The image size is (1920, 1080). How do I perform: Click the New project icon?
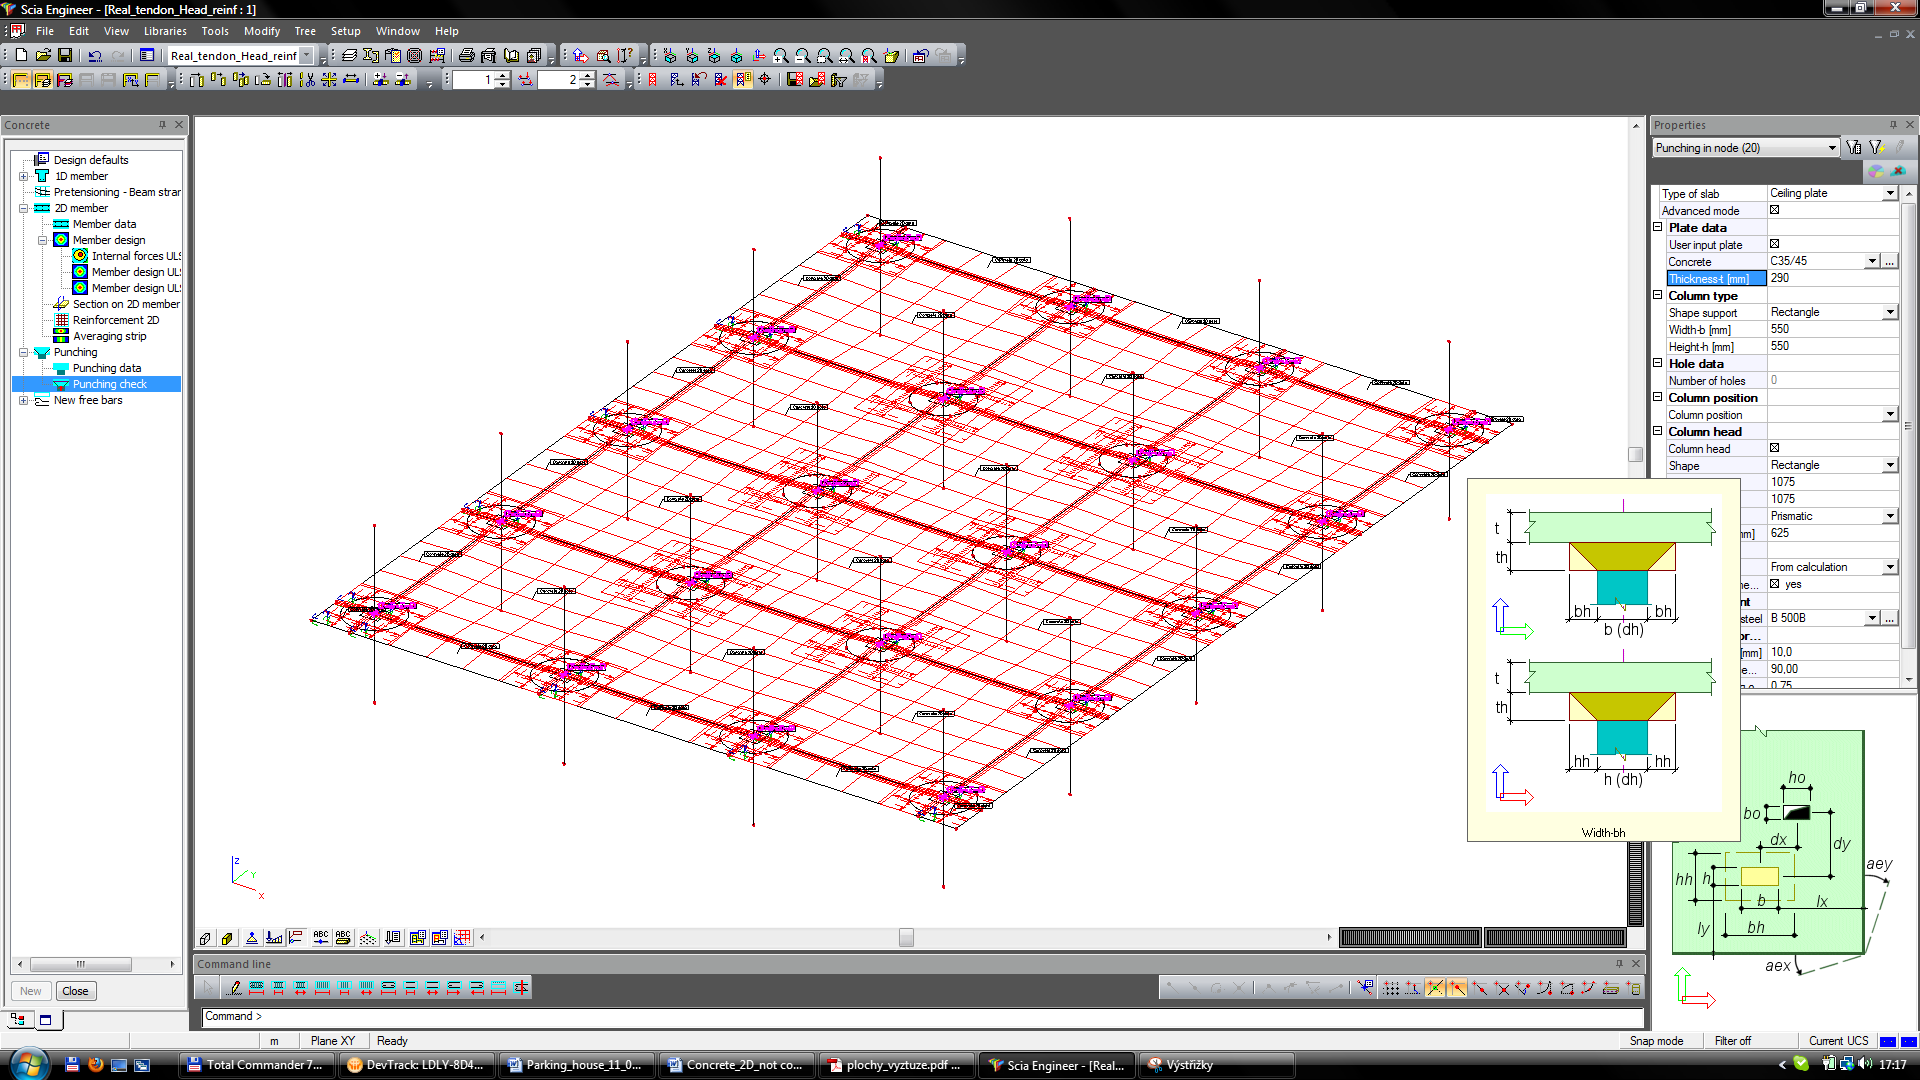pyautogui.click(x=21, y=56)
